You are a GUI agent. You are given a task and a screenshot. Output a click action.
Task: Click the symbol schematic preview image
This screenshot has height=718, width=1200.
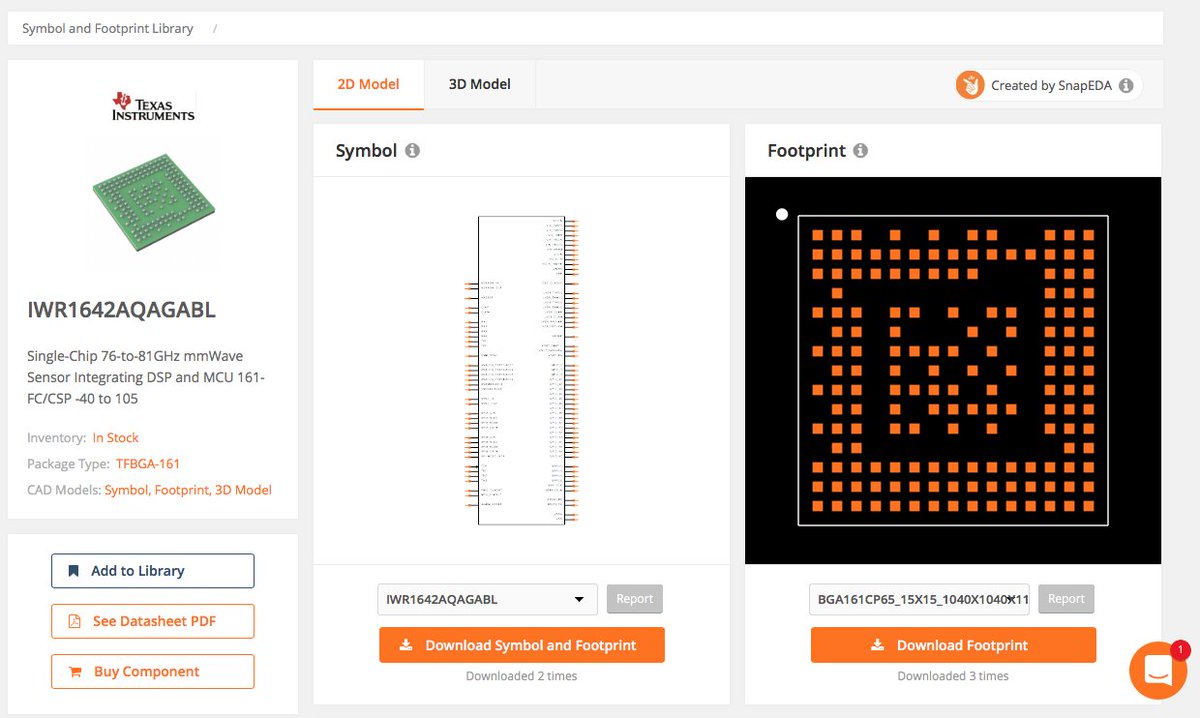pyautogui.click(x=522, y=370)
